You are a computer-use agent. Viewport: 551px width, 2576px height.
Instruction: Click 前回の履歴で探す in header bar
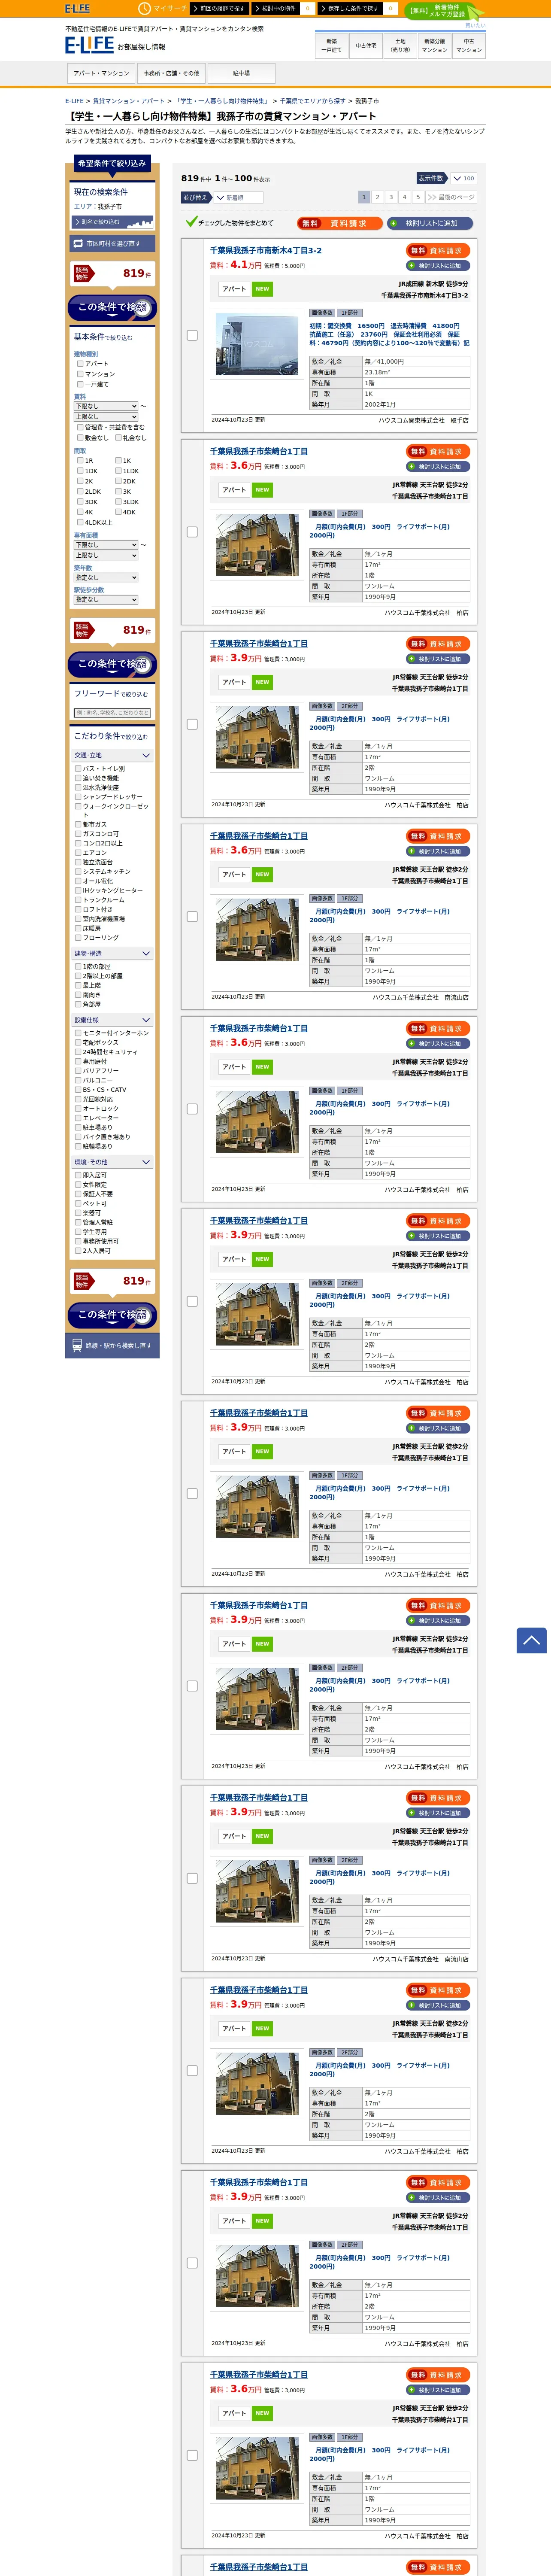[x=219, y=8]
